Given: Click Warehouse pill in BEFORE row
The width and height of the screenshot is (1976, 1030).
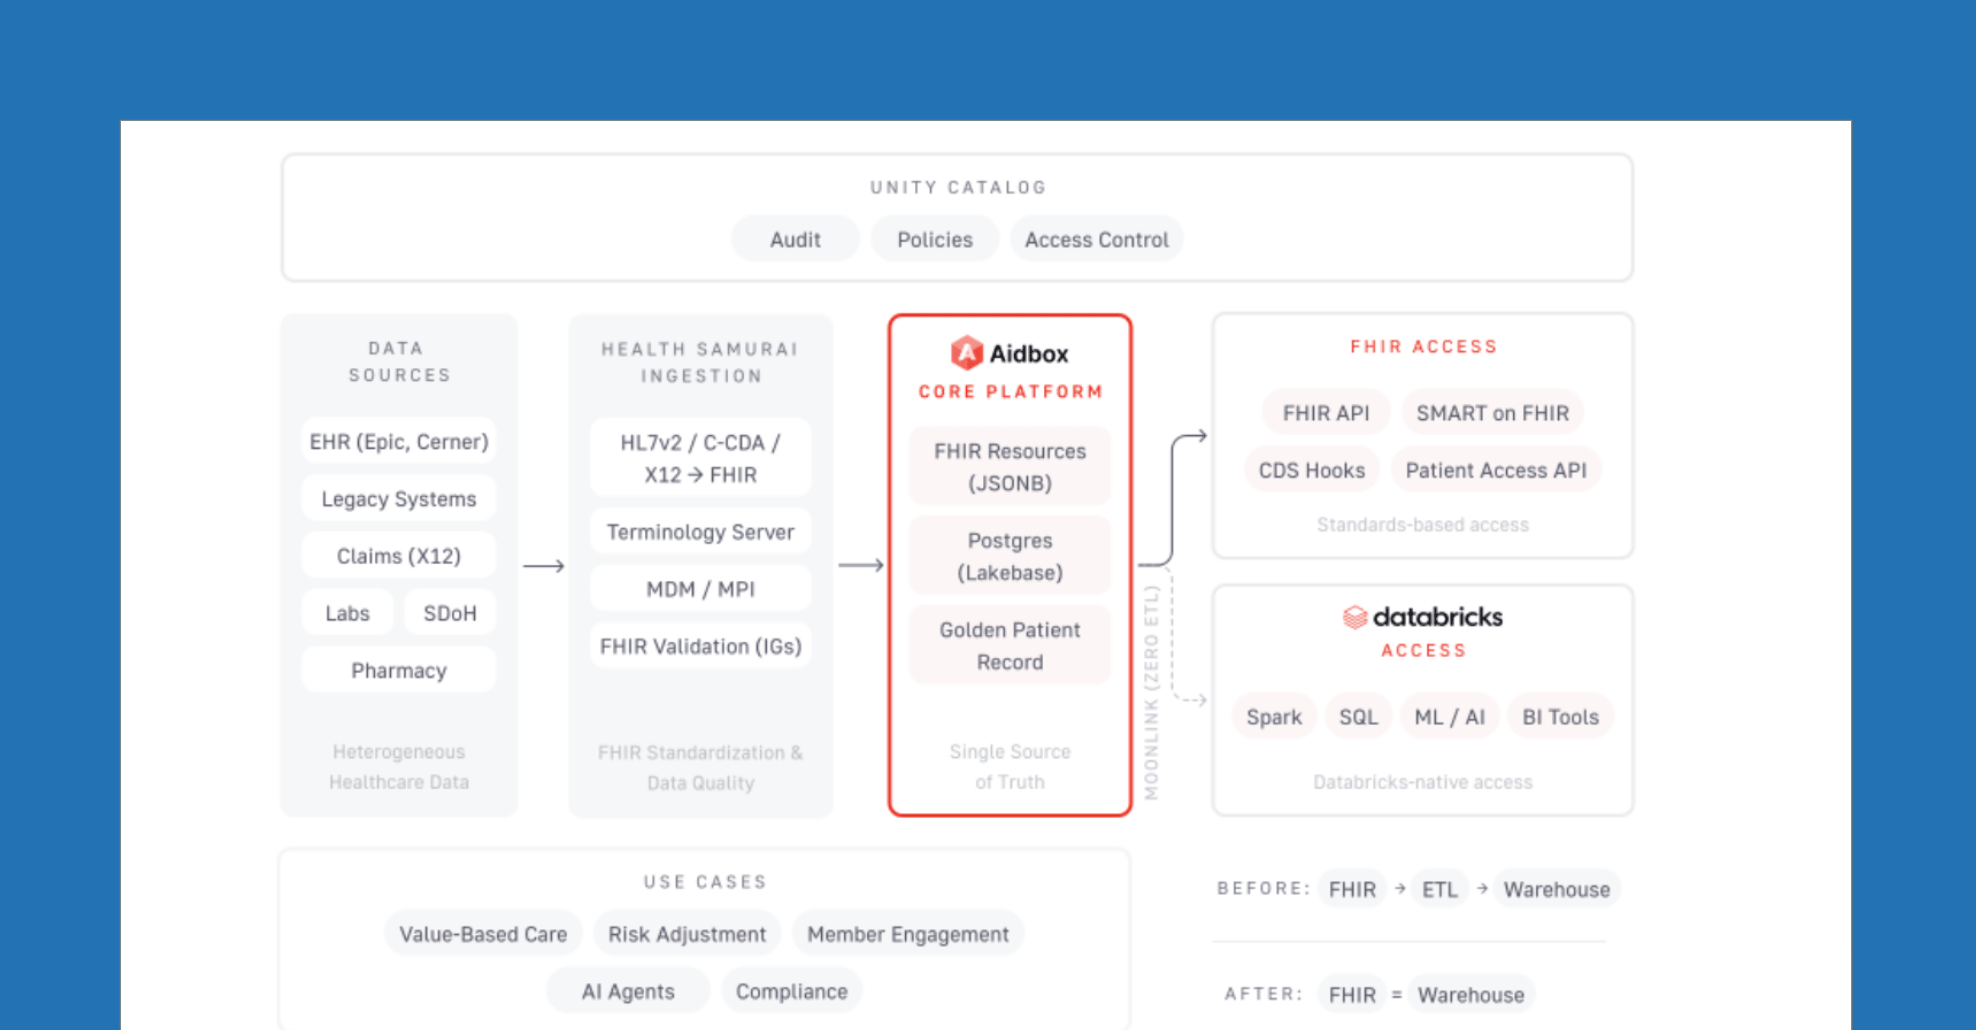Looking at the screenshot, I should click(x=1557, y=888).
